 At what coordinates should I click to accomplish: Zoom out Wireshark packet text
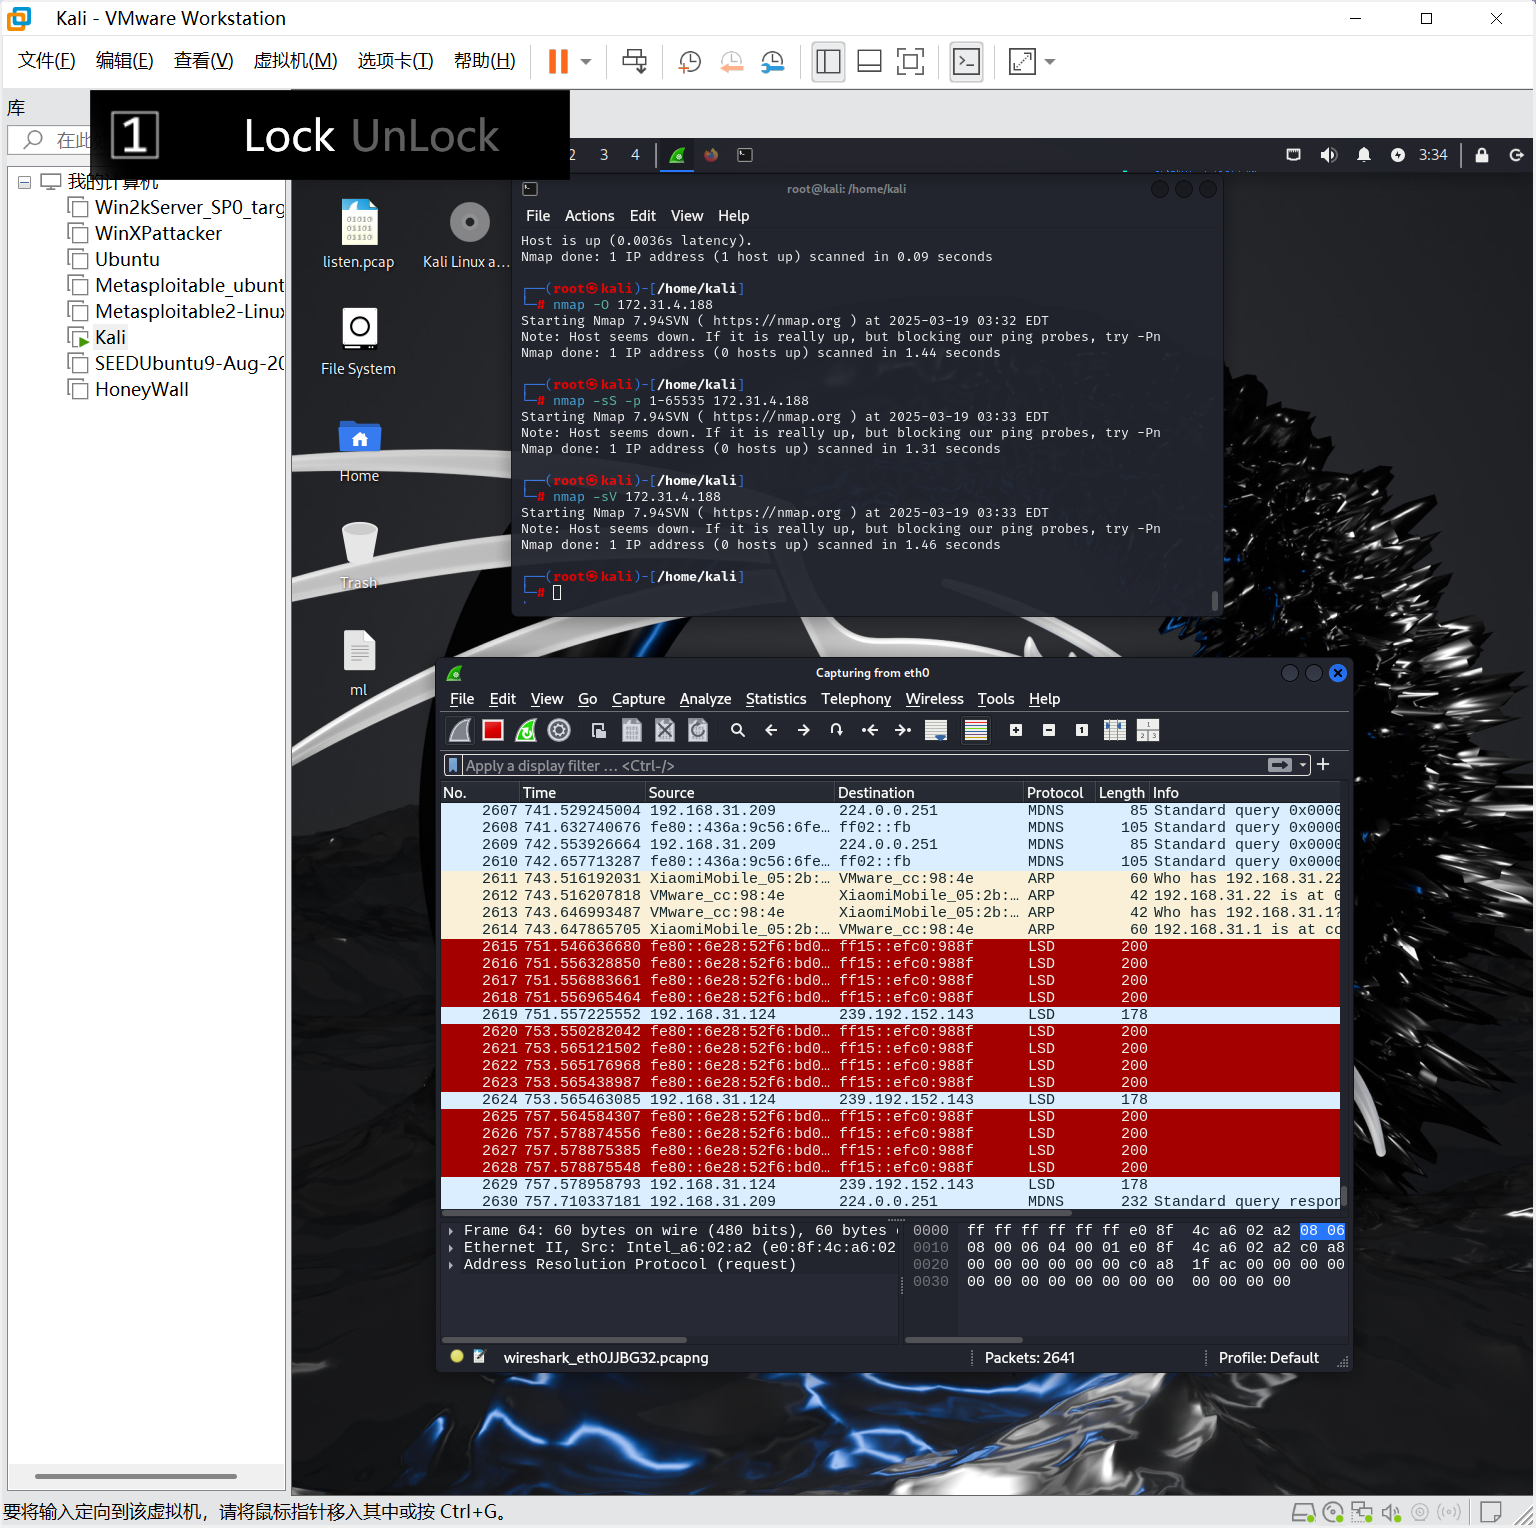[1049, 731]
